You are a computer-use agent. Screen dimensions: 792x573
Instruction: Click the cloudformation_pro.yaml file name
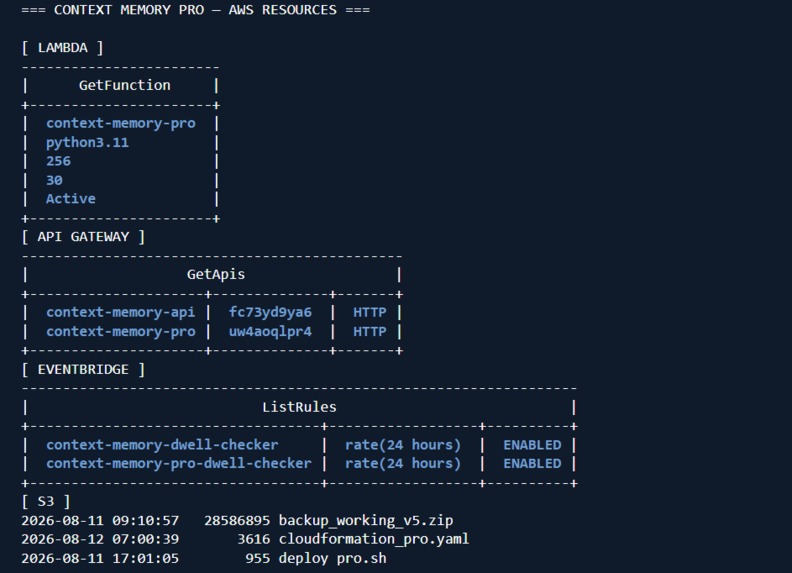(374, 539)
